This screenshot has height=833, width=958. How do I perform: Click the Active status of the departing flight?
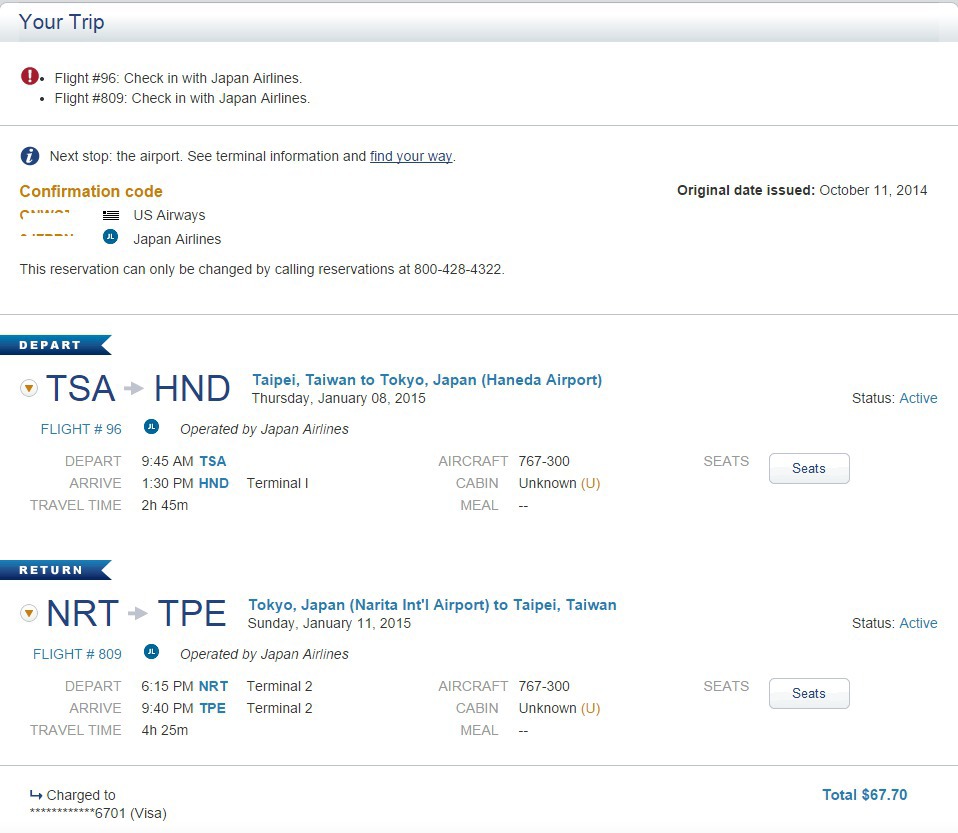[918, 398]
